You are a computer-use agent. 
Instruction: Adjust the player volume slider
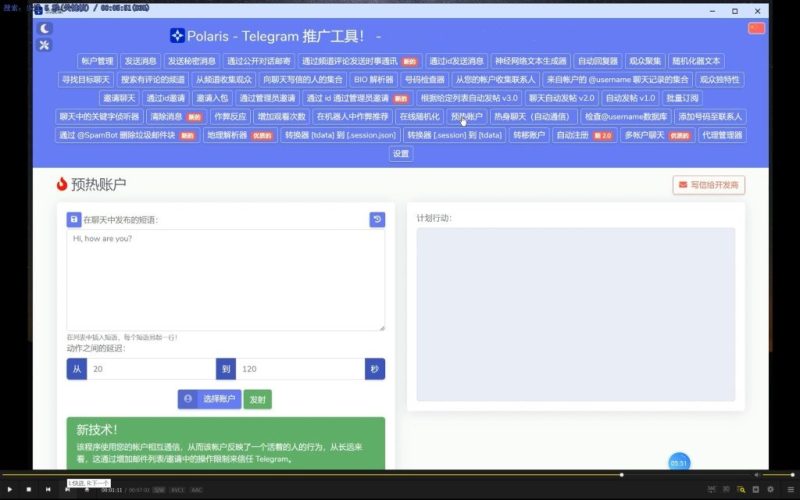tap(779, 474)
